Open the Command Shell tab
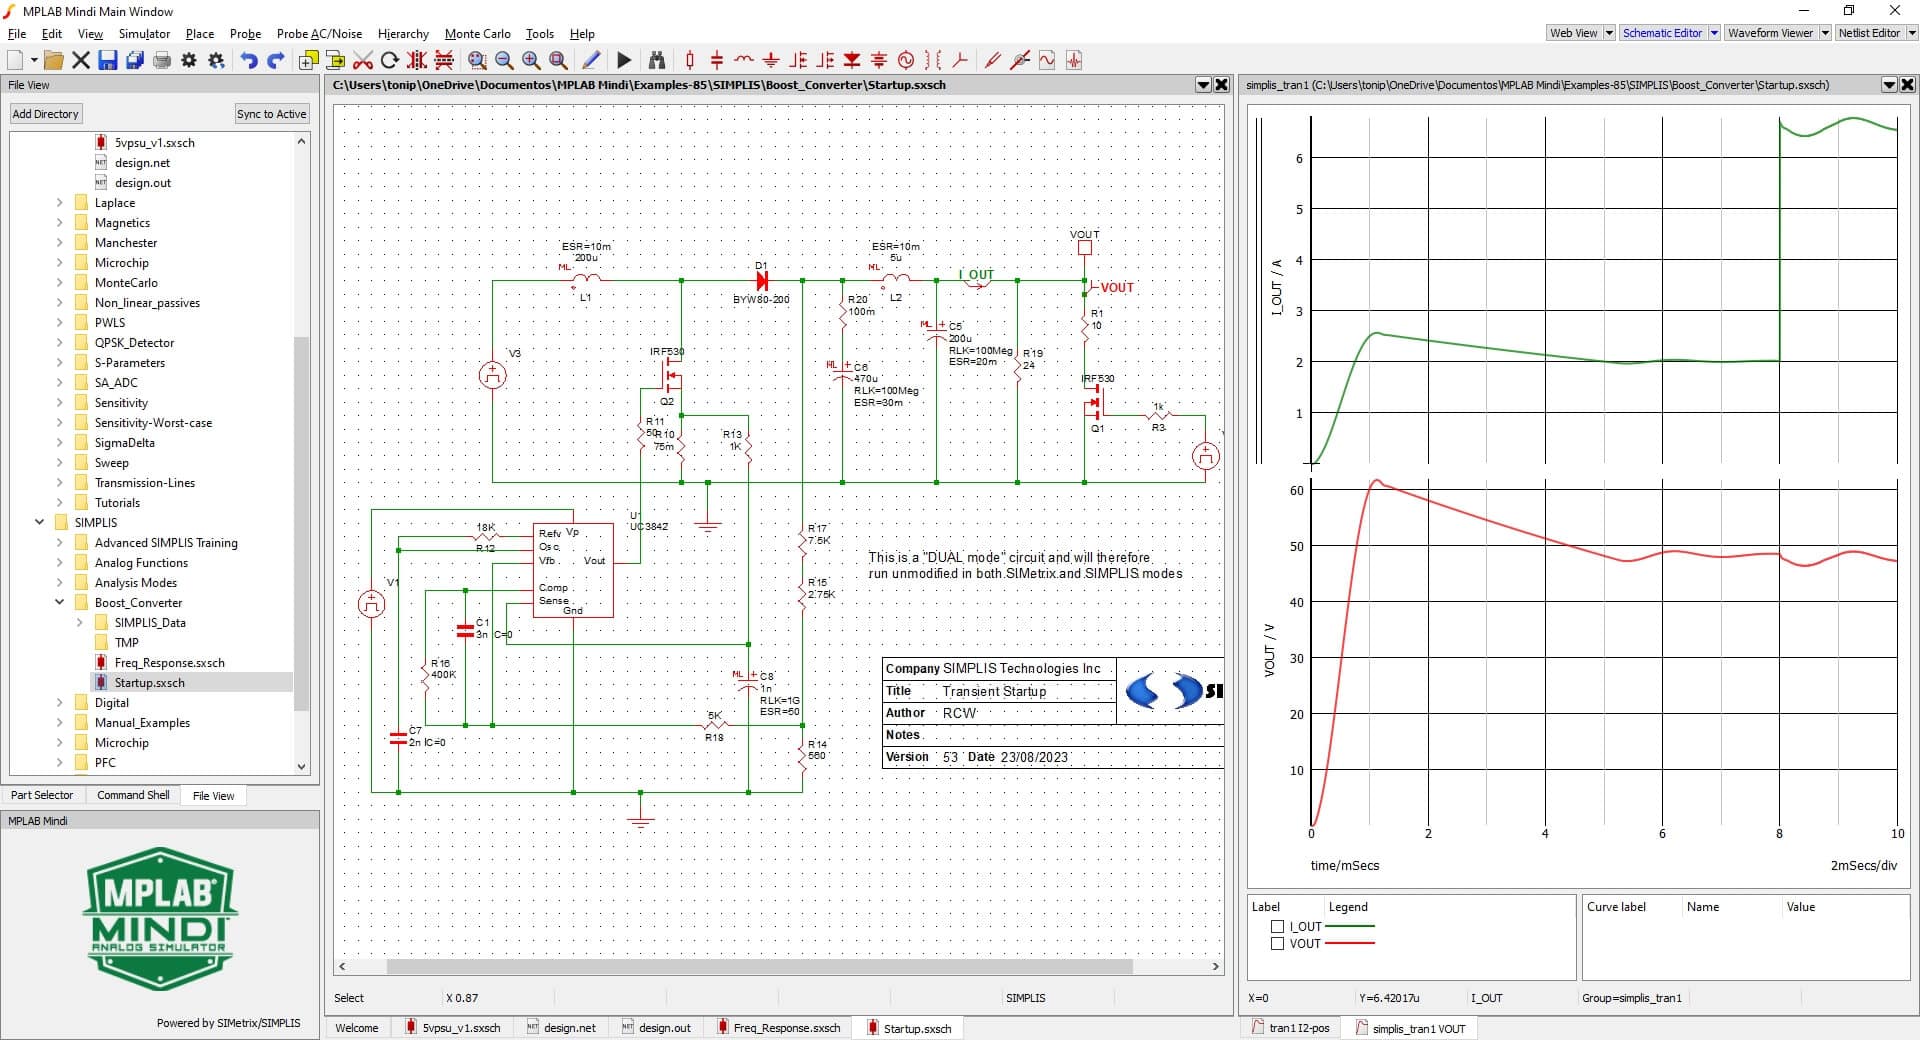Image resolution: width=1920 pixels, height=1040 pixels. pos(133,796)
